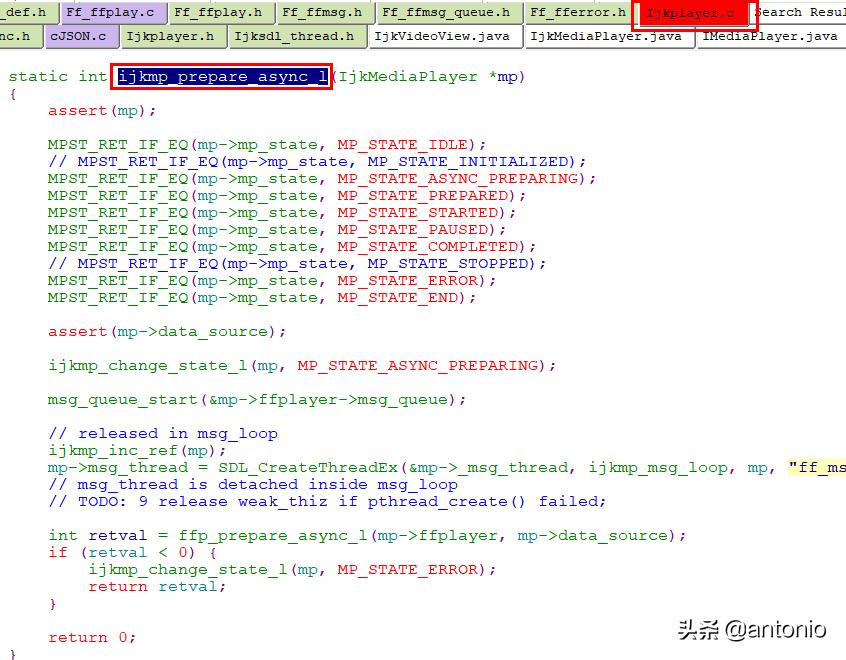Select the Ijkplayer.h header tab
846x660 pixels.
coord(172,36)
